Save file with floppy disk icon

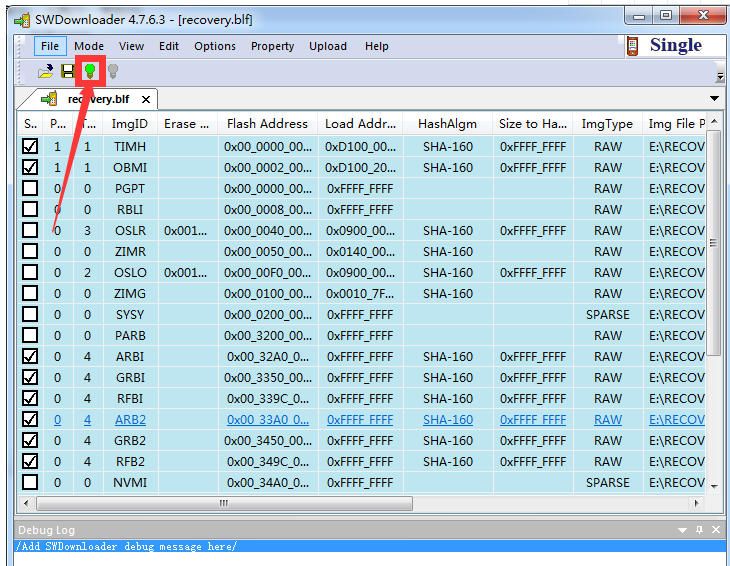[68, 71]
